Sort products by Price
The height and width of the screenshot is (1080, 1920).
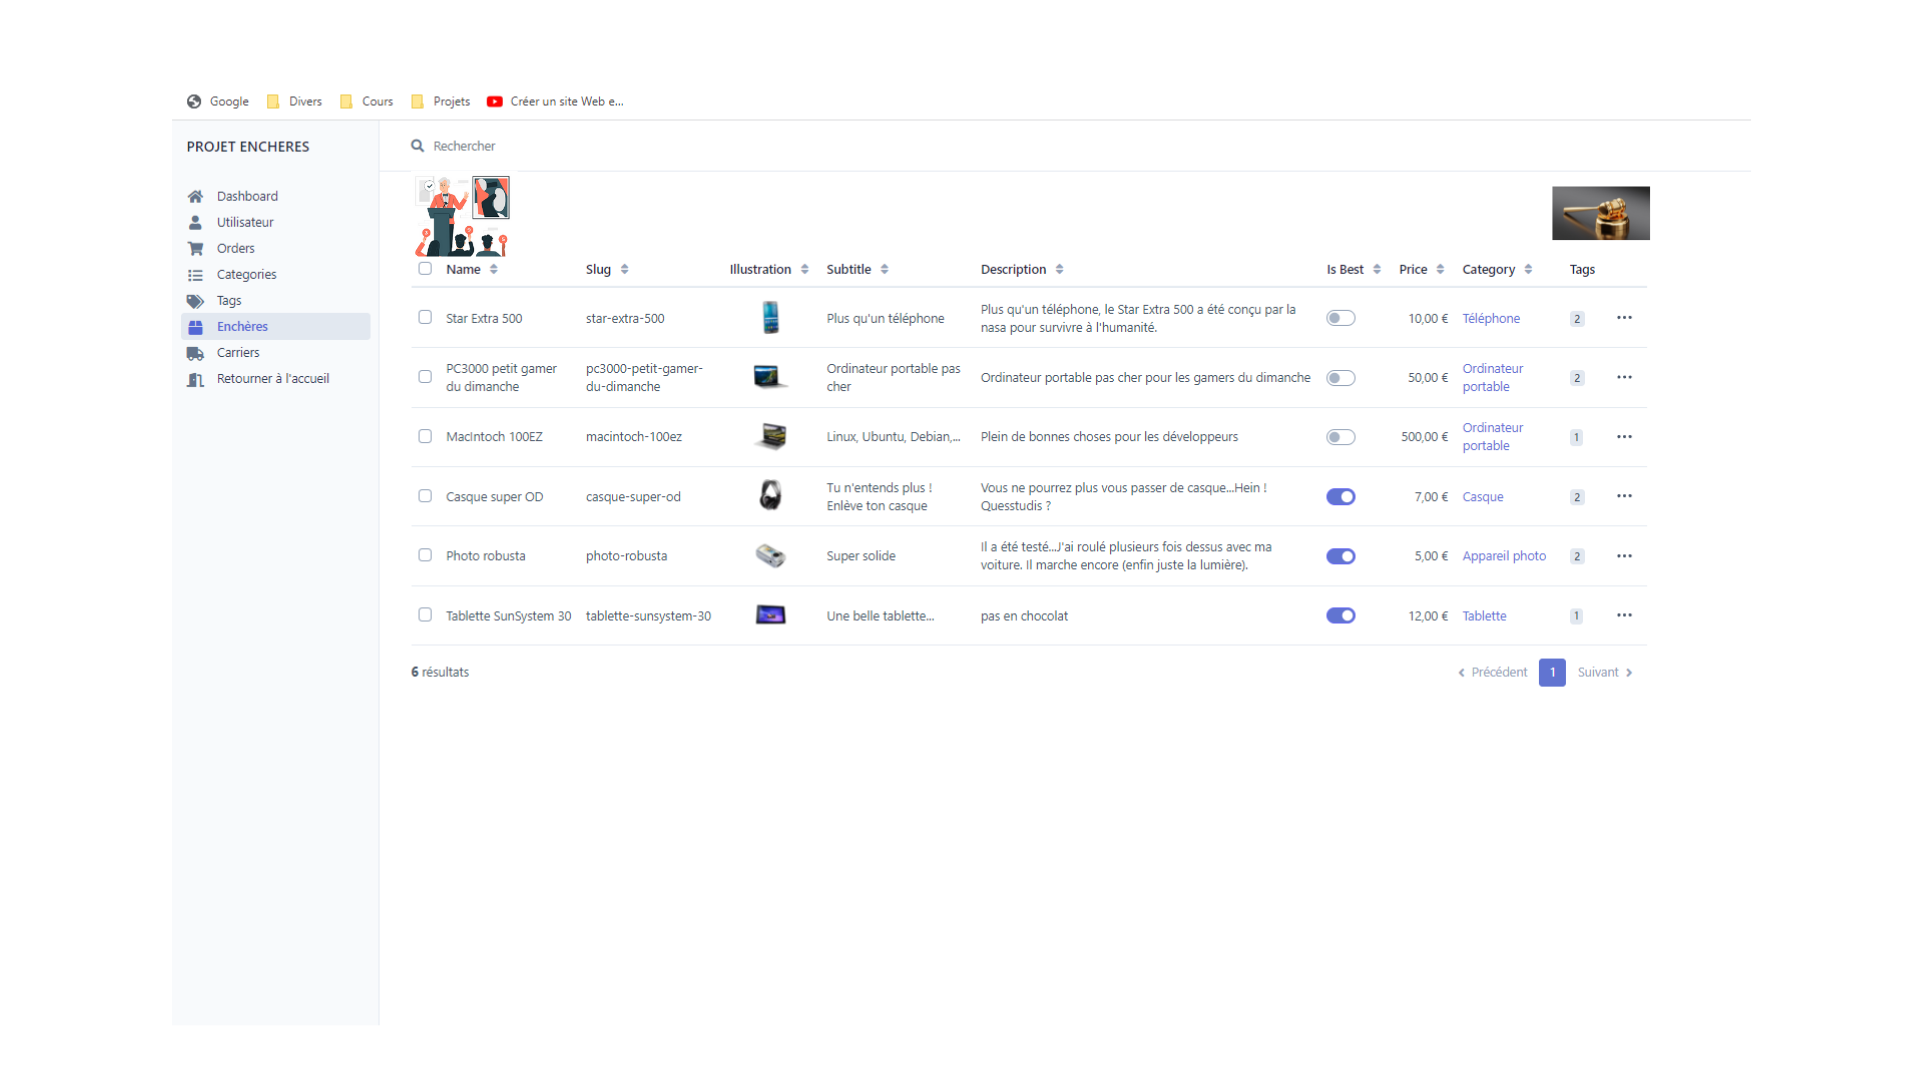(1438, 269)
